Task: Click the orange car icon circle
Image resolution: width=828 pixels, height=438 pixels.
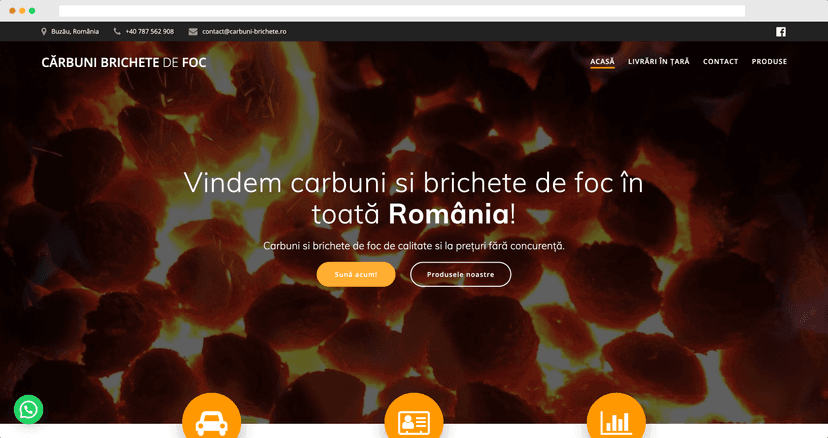Action: click(211, 417)
